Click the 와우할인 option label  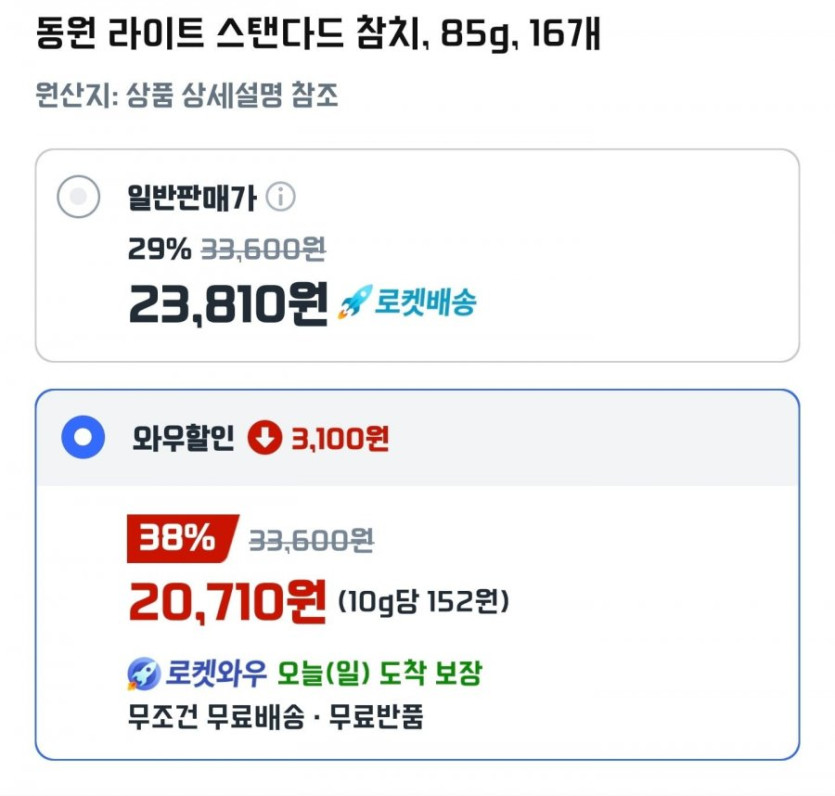(x=183, y=437)
